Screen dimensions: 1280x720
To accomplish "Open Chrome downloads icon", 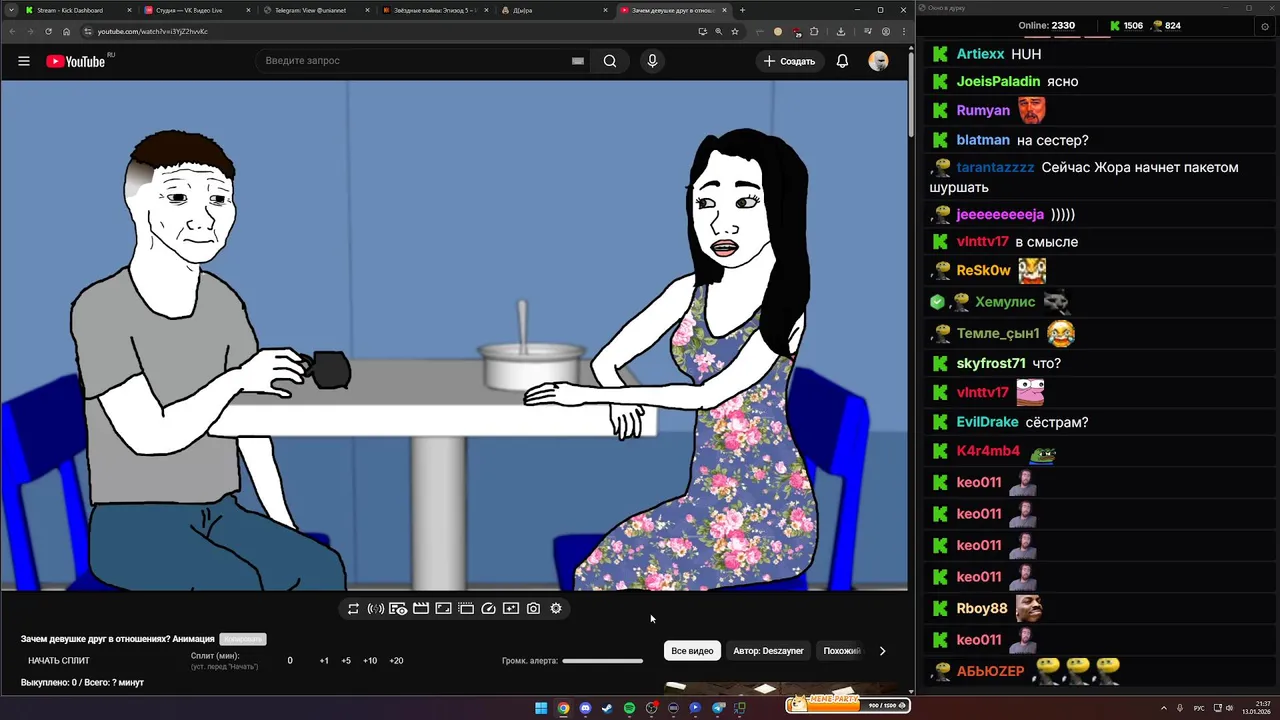I will (x=841, y=31).
